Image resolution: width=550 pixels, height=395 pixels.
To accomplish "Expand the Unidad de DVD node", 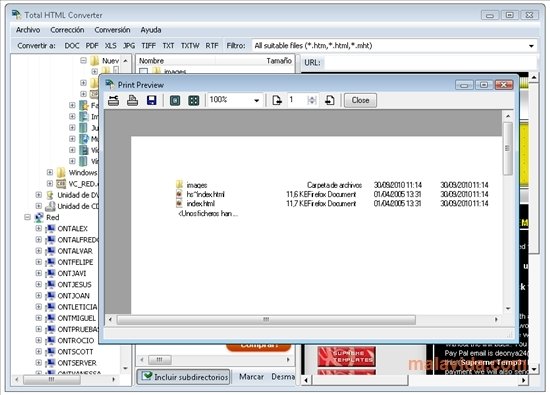I will click(x=39, y=195).
